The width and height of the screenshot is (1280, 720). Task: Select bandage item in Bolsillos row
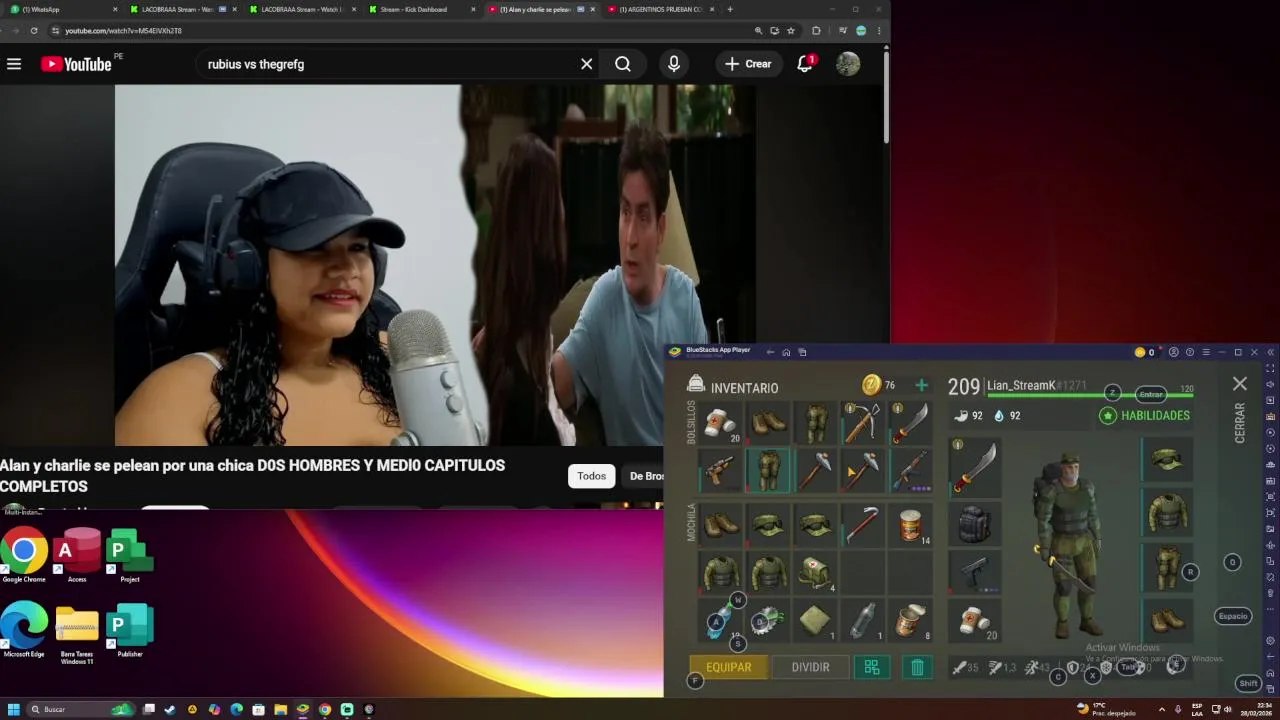click(721, 423)
